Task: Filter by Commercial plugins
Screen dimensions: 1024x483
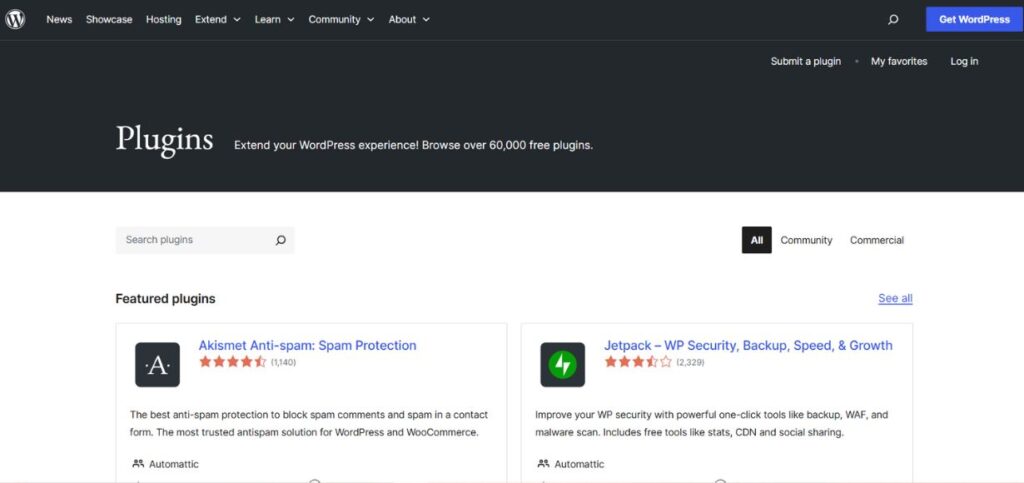Action: point(877,240)
